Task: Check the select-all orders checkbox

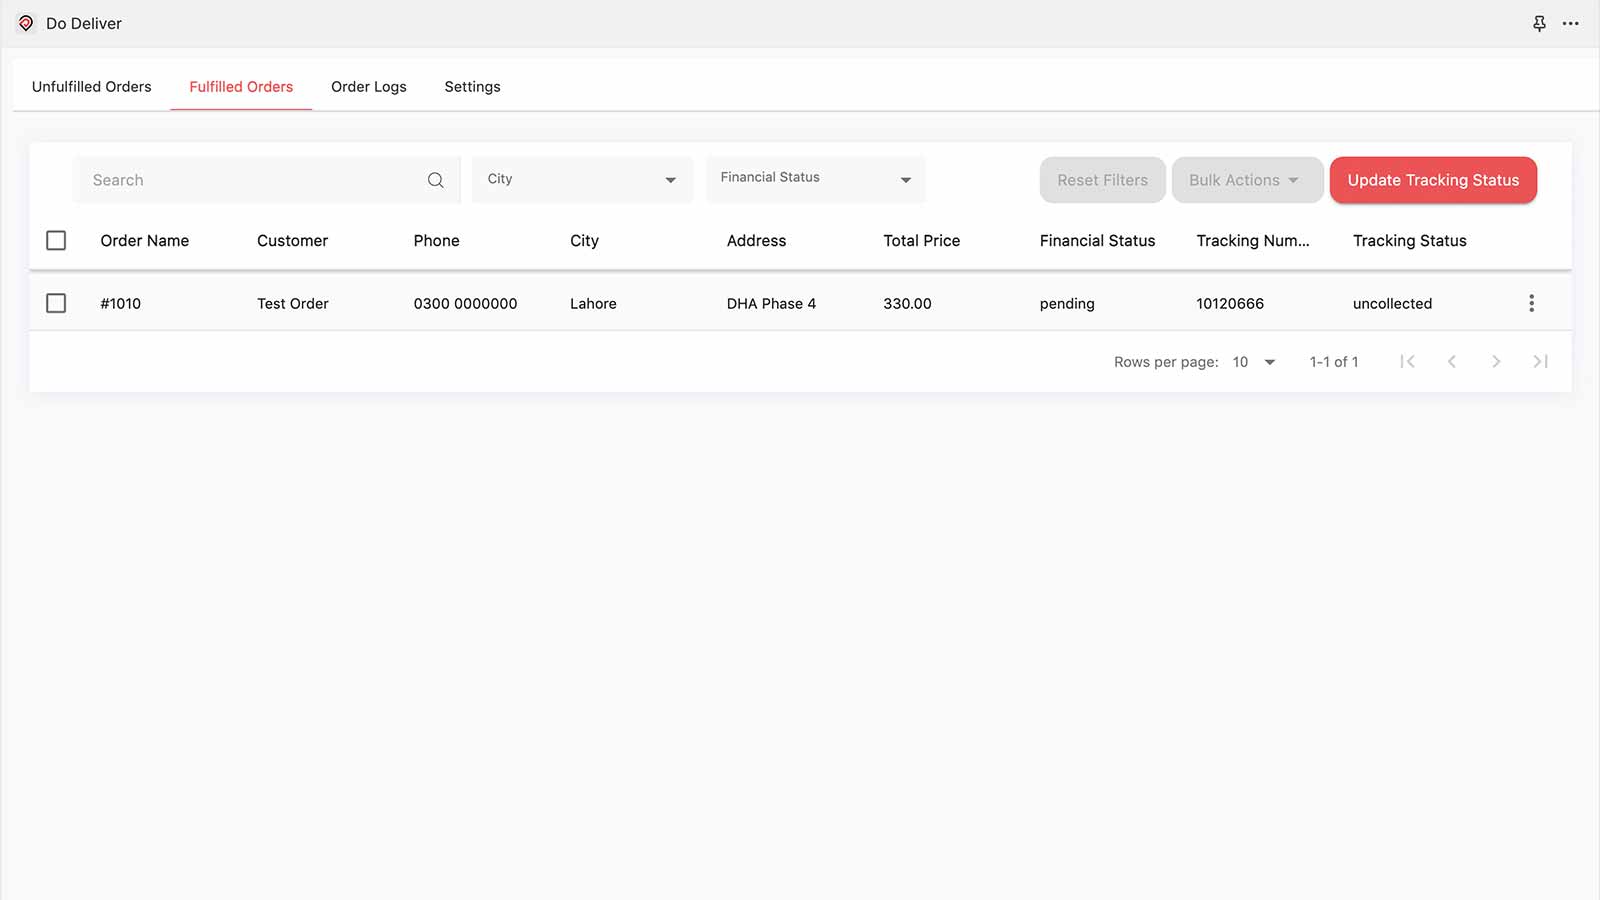Action: [x=56, y=241]
